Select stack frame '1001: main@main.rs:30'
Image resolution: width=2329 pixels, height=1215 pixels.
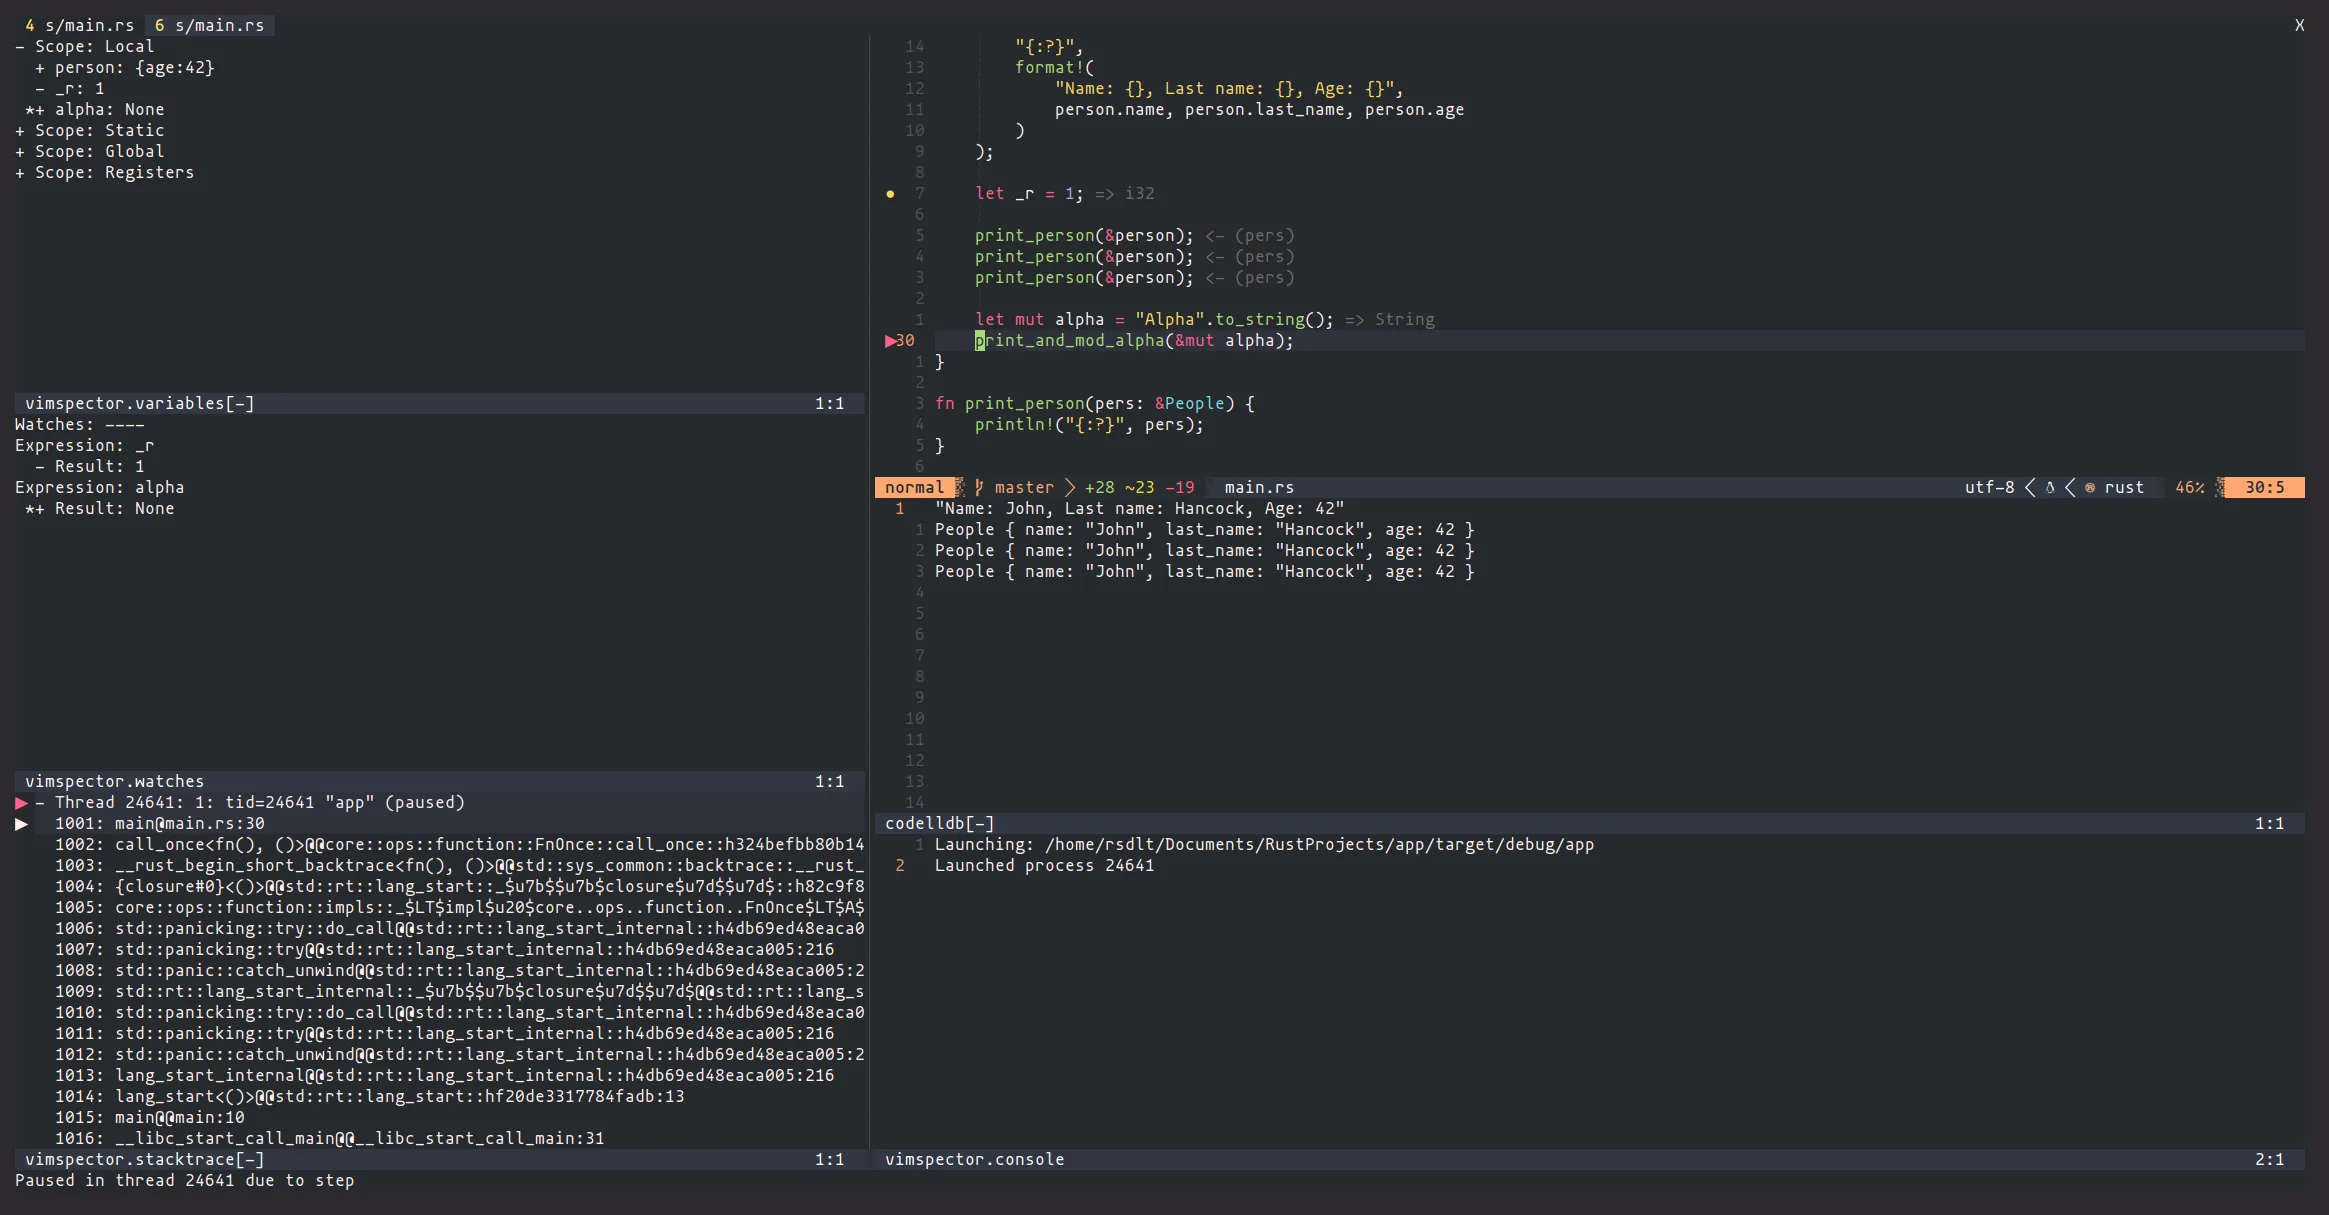(x=160, y=823)
